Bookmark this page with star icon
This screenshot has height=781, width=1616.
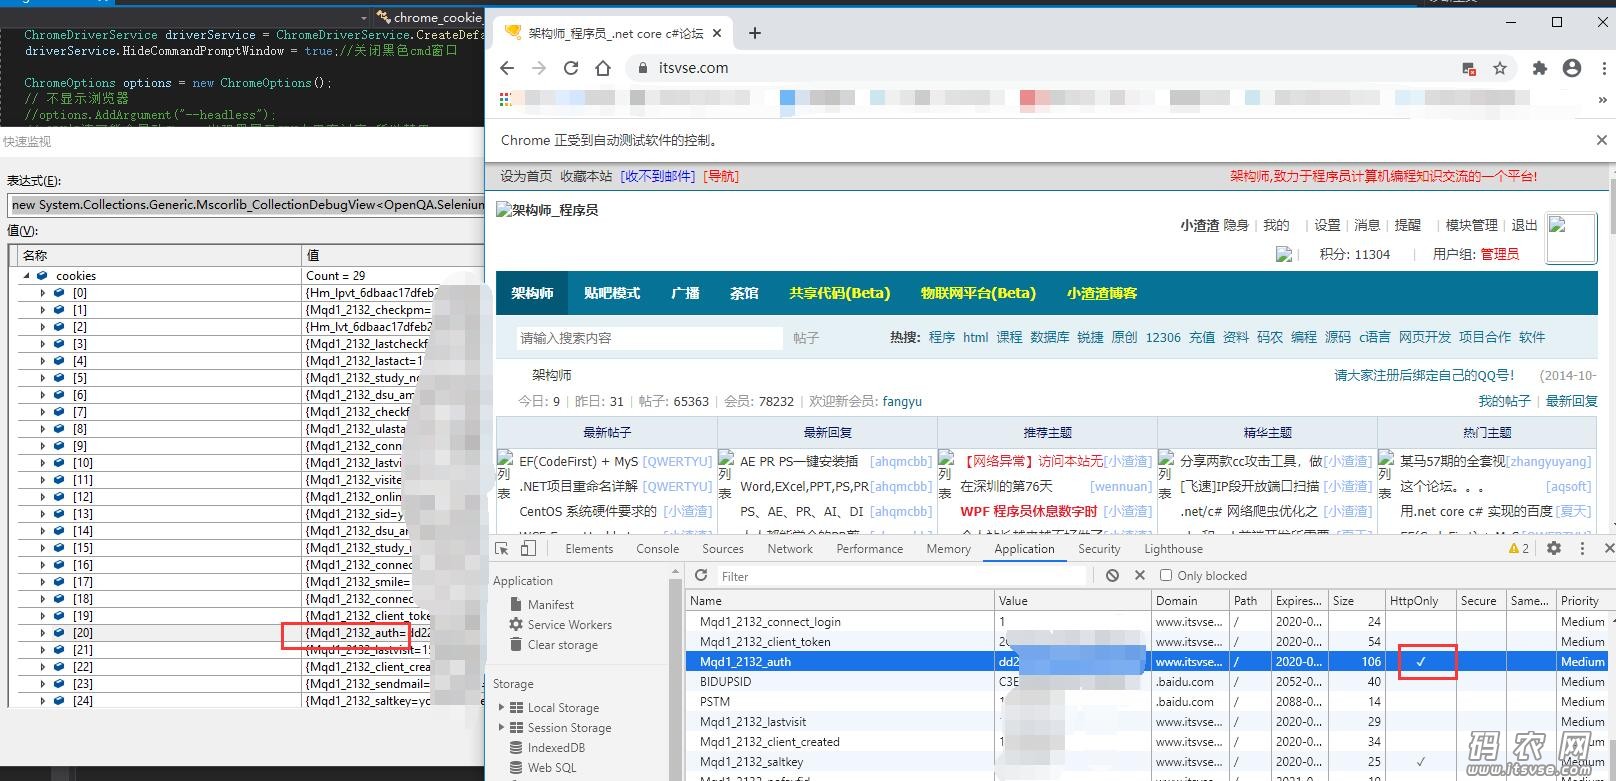click(1500, 68)
